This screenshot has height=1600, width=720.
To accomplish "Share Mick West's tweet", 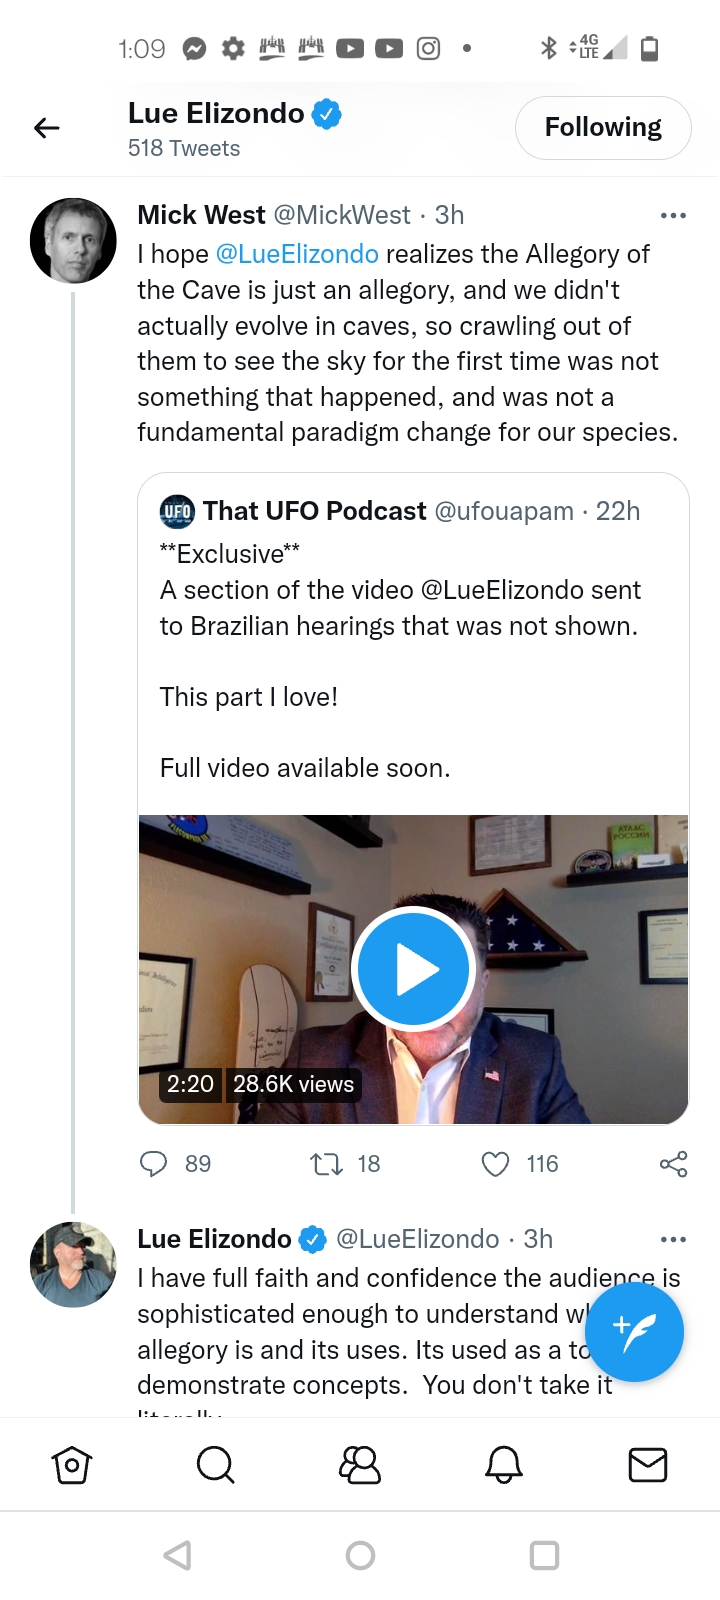I will tap(673, 1164).
